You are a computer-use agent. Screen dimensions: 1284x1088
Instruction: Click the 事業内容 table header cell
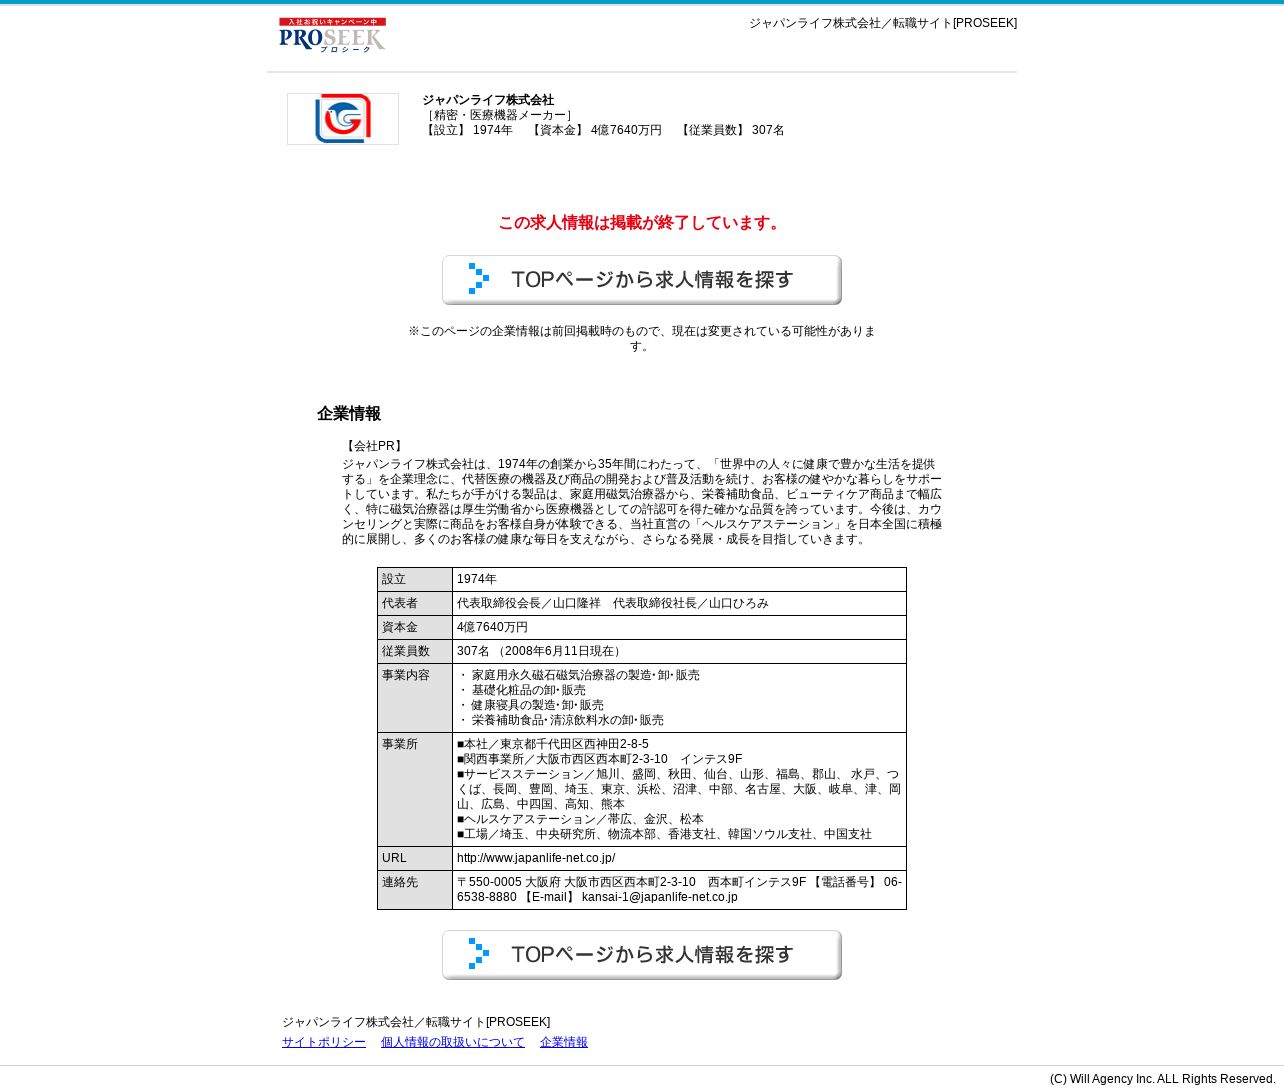point(415,698)
